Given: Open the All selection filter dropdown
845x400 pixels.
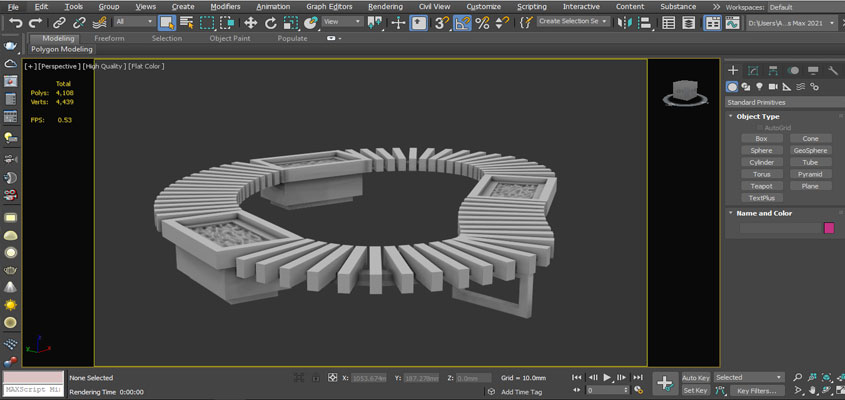Looking at the screenshot, I should tap(135, 22).
